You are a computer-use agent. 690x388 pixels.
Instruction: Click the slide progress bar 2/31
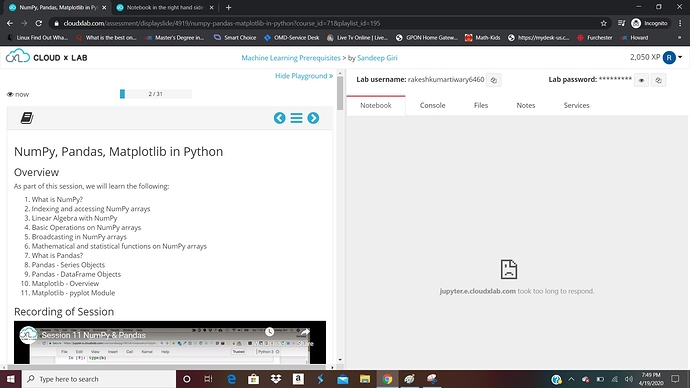[156, 94]
